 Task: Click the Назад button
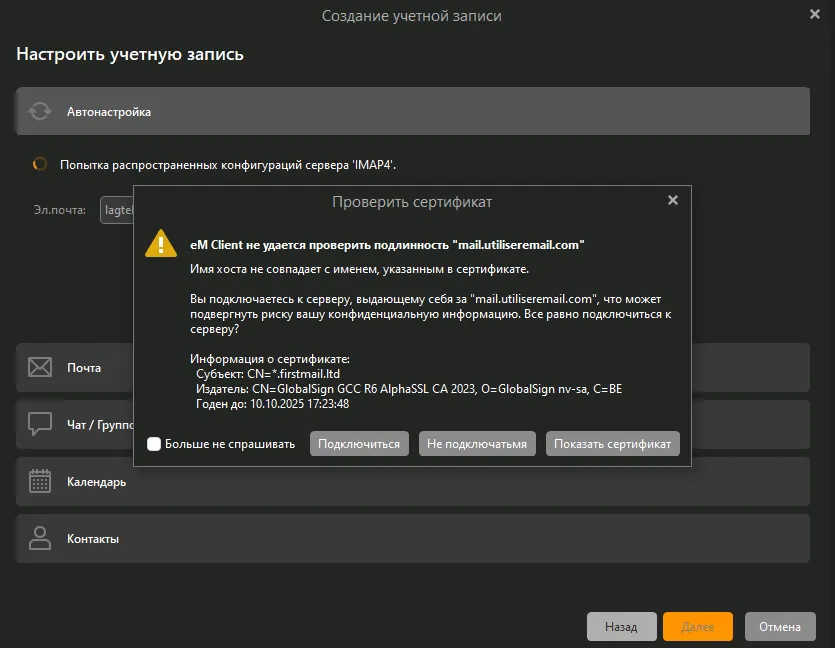tap(621, 627)
